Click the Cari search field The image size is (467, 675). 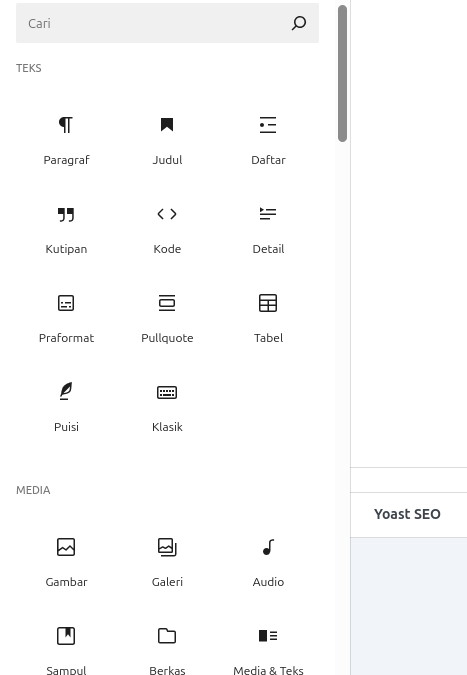tap(167, 23)
